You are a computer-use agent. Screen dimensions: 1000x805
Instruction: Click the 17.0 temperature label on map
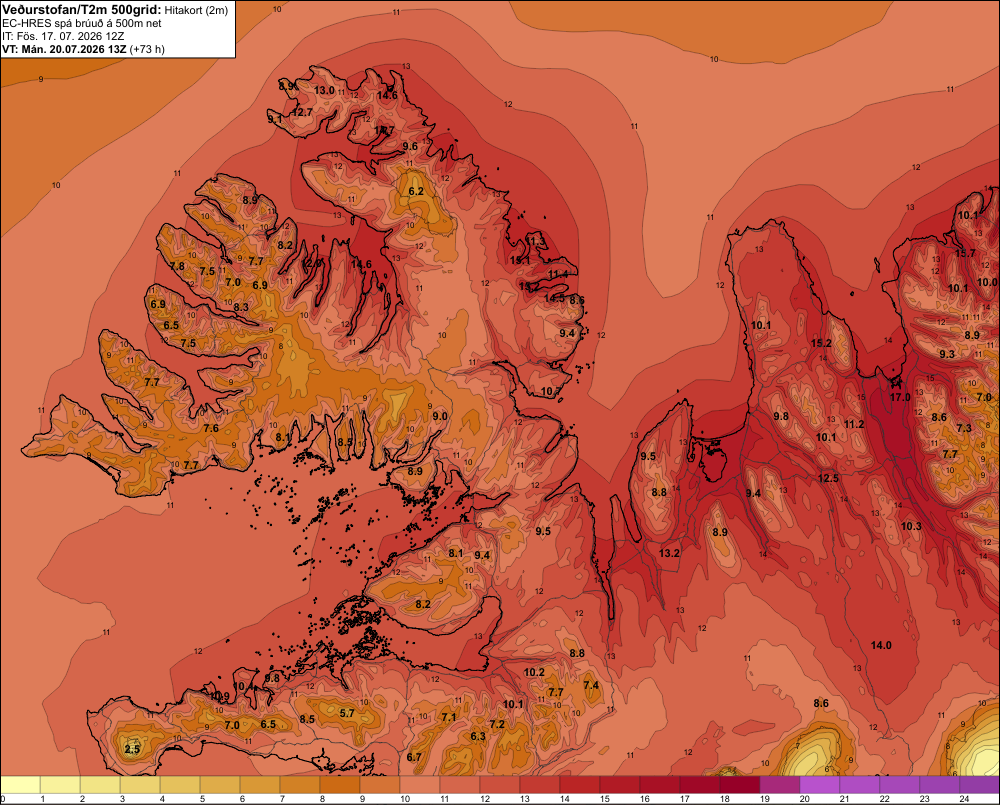[x=900, y=397]
